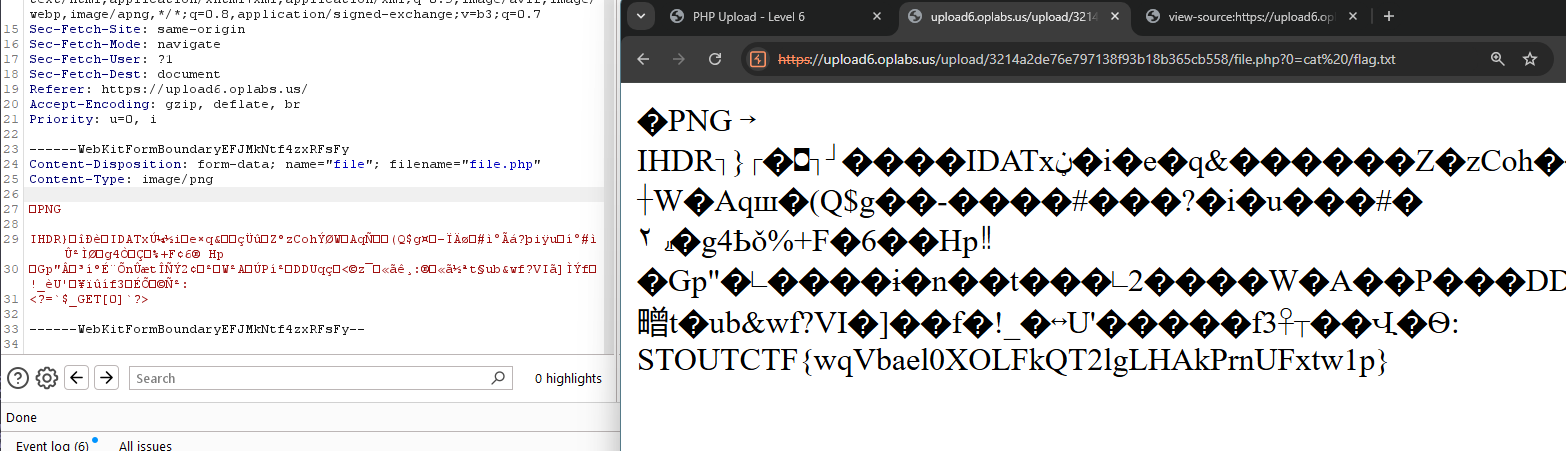Open the All issues tab

(145, 445)
